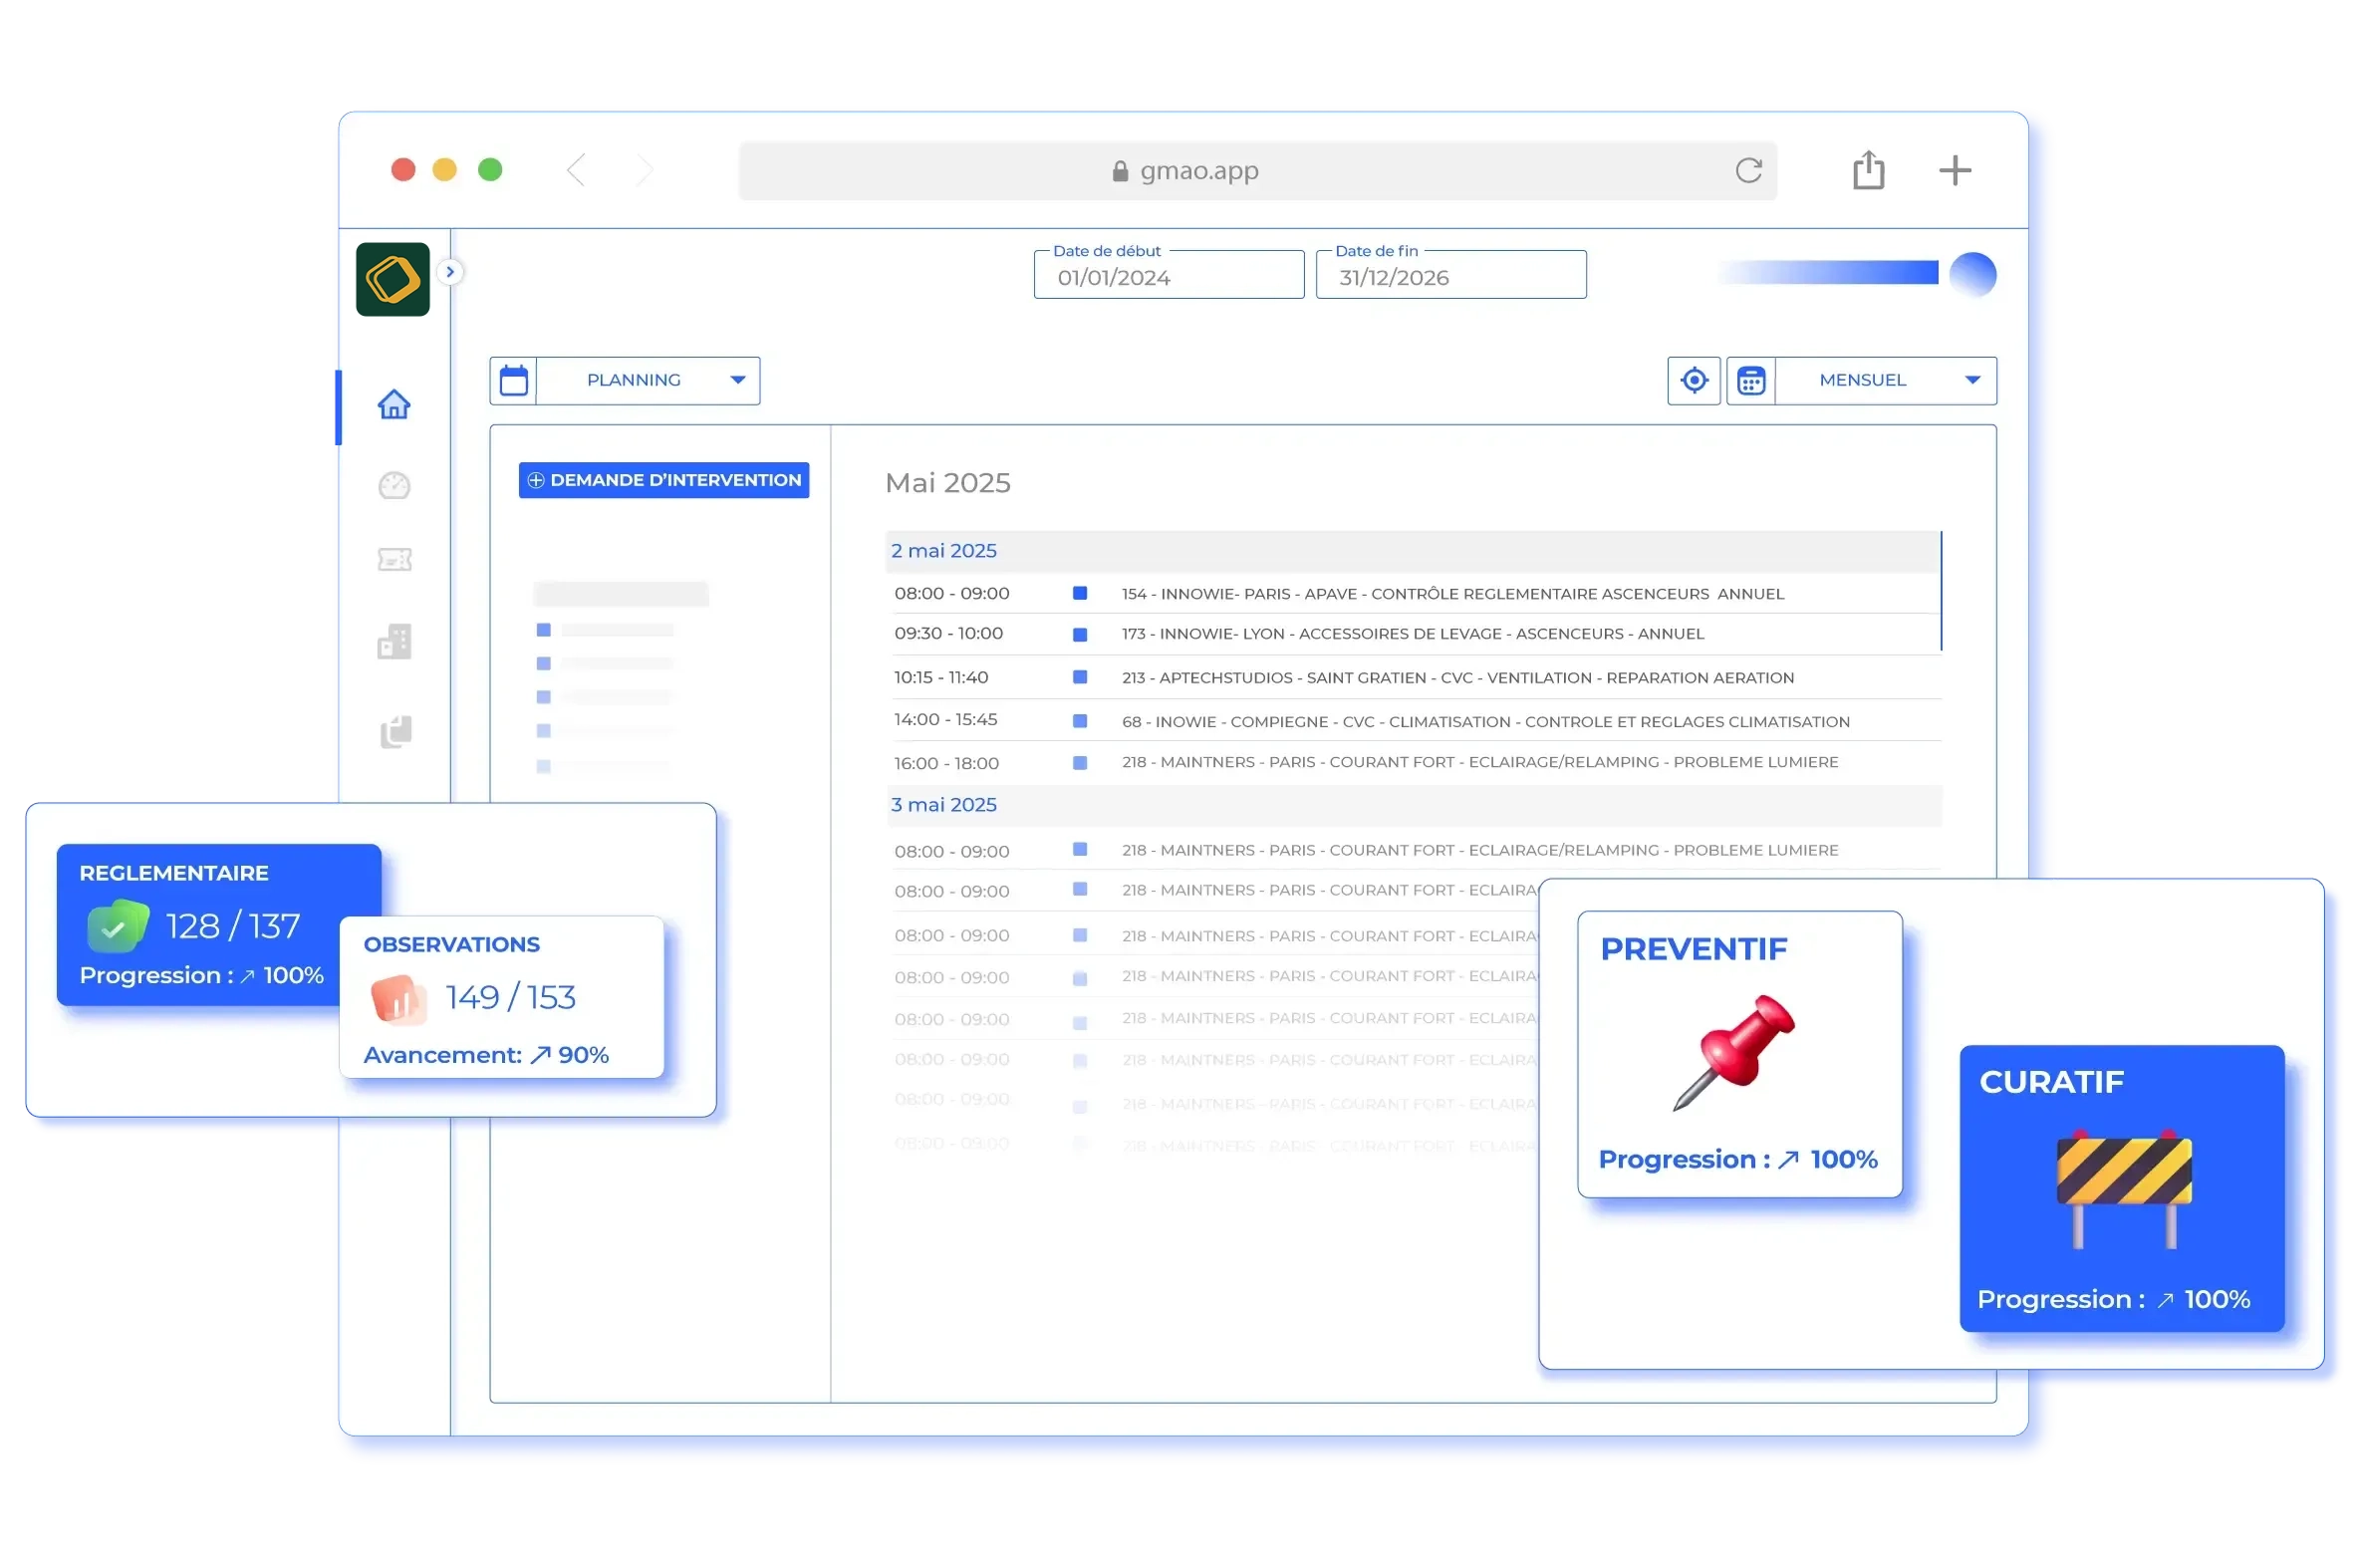Open the home icon in sidebar

click(x=394, y=404)
